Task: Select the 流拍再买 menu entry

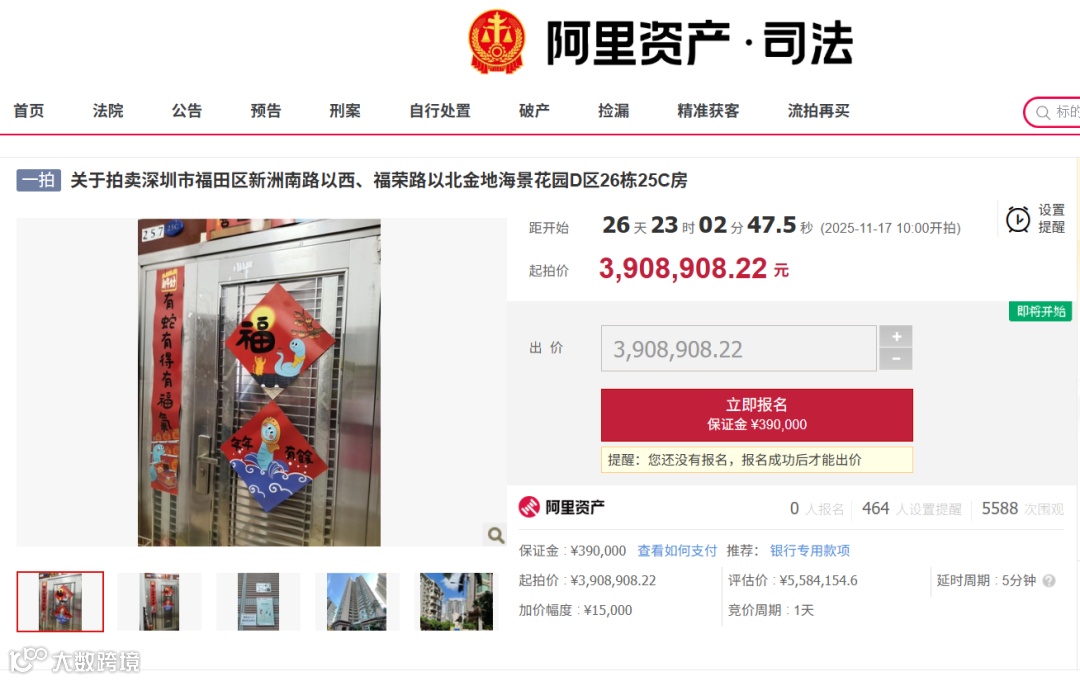Action: point(818,111)
